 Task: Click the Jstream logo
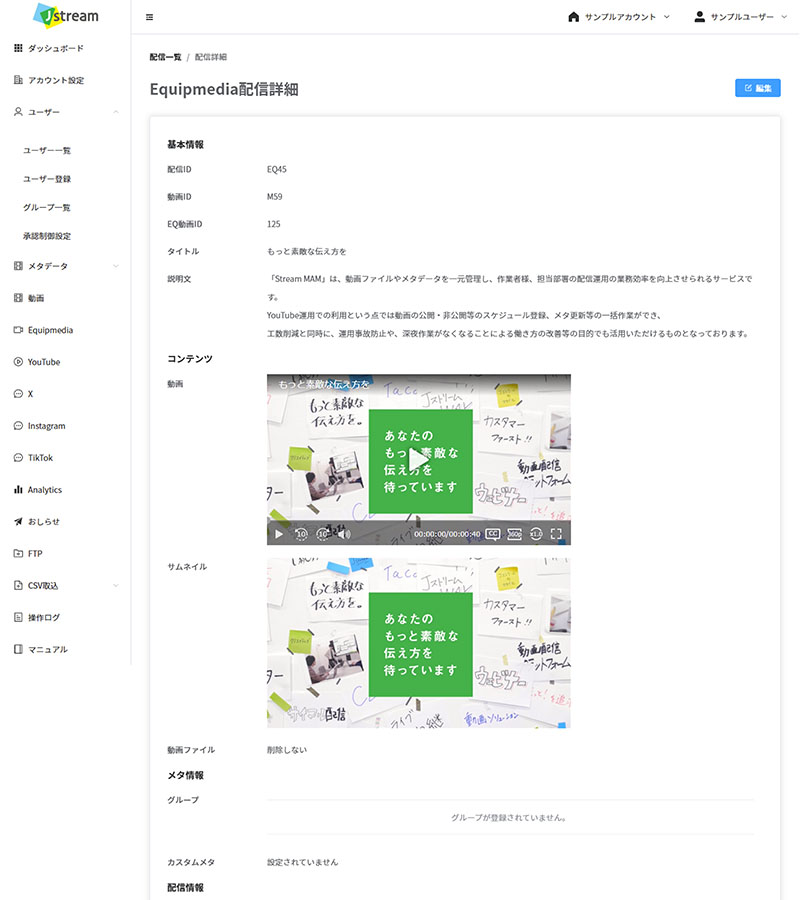(x=66, y=16)
